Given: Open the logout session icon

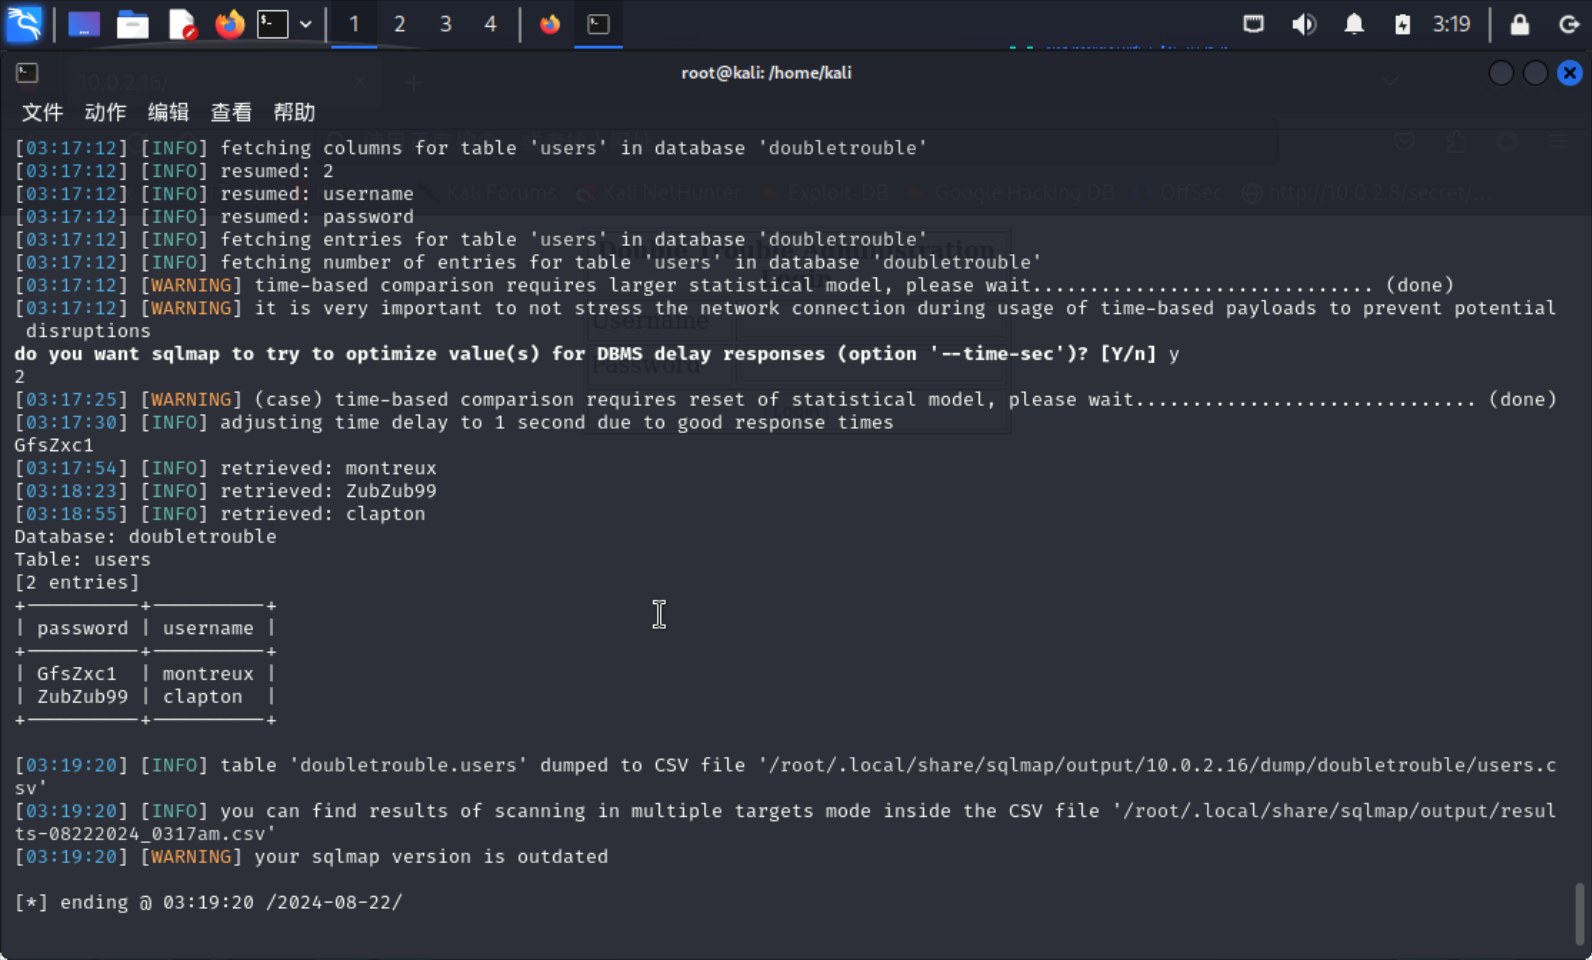Looking at the screenshot, I should (1569, 24).
